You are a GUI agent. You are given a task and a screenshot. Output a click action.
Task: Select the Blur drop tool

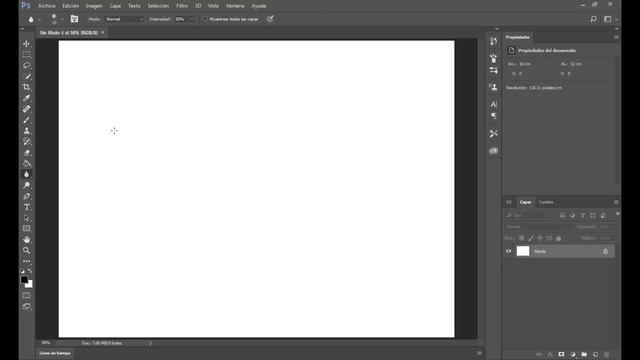click(x=27, y=174)
